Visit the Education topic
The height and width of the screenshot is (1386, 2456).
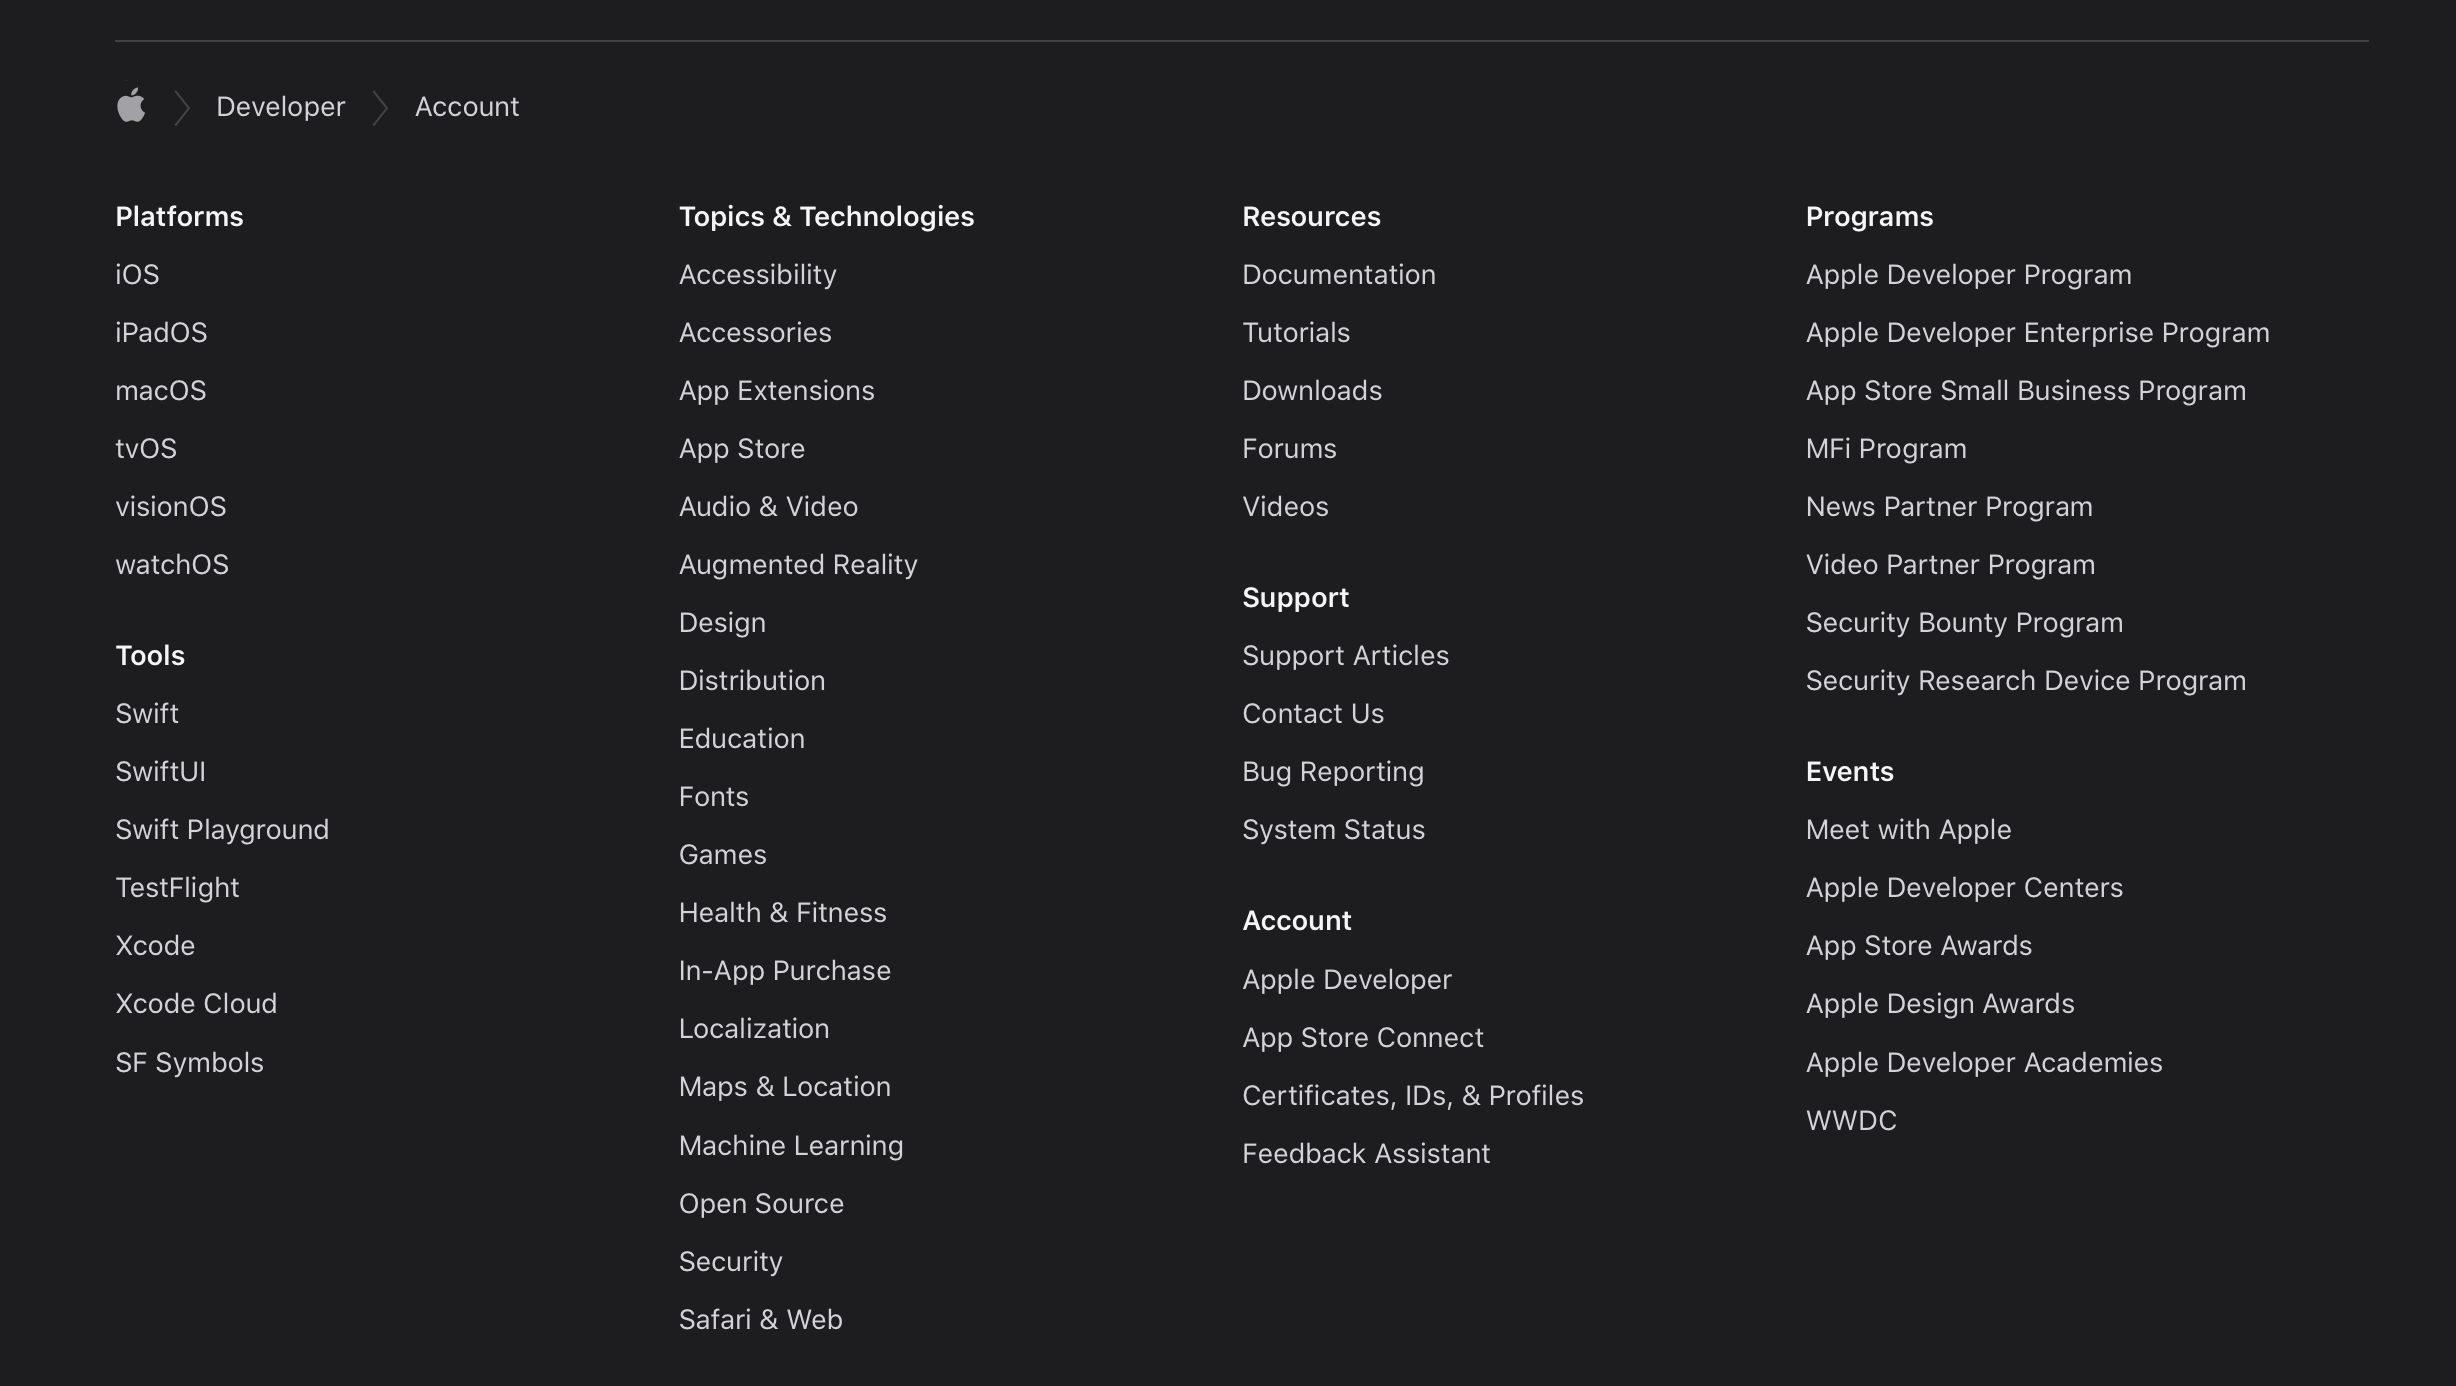(x=742, y=738)
